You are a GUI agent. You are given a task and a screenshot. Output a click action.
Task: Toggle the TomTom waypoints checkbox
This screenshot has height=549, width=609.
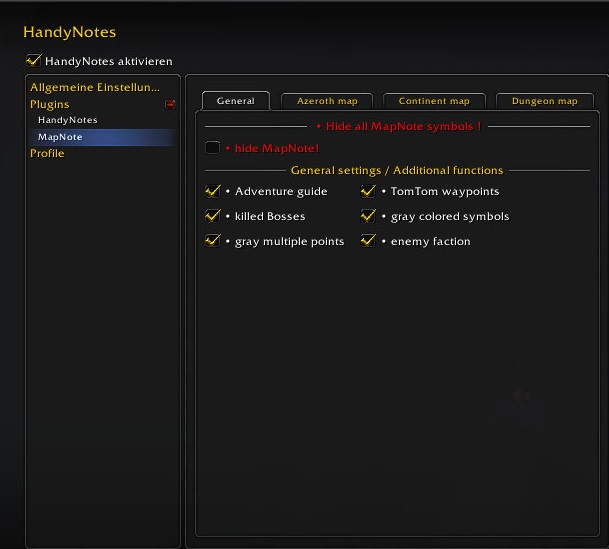pyautogui.click(x=368, y=191)
